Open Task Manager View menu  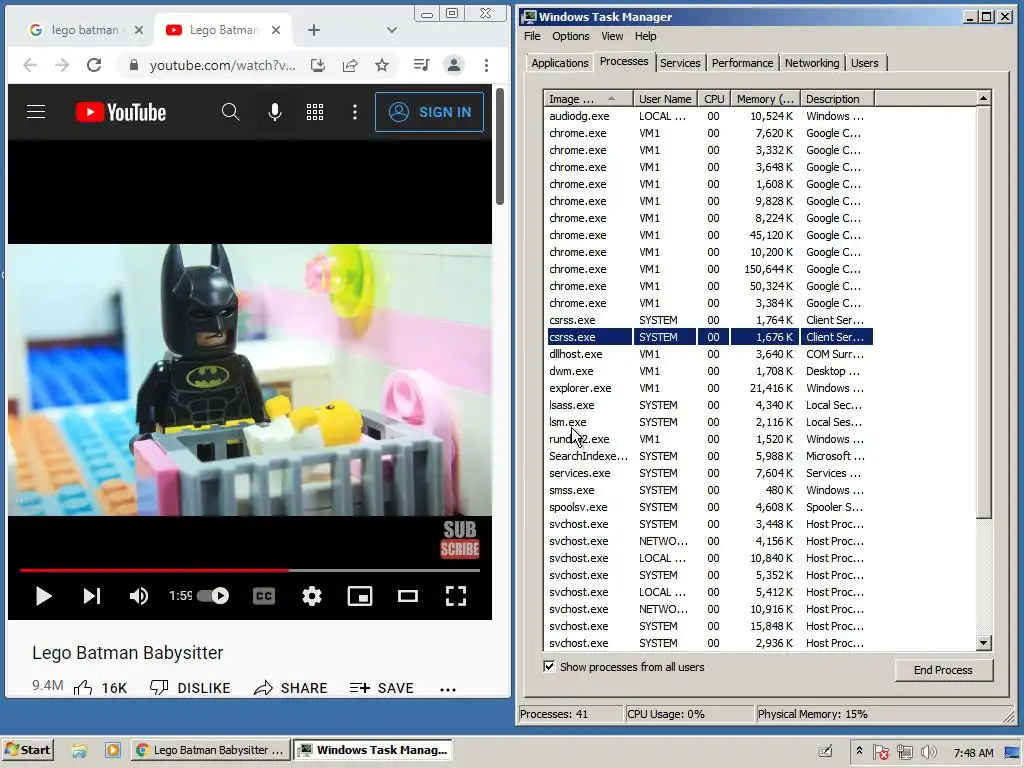(x=612, y=36)
